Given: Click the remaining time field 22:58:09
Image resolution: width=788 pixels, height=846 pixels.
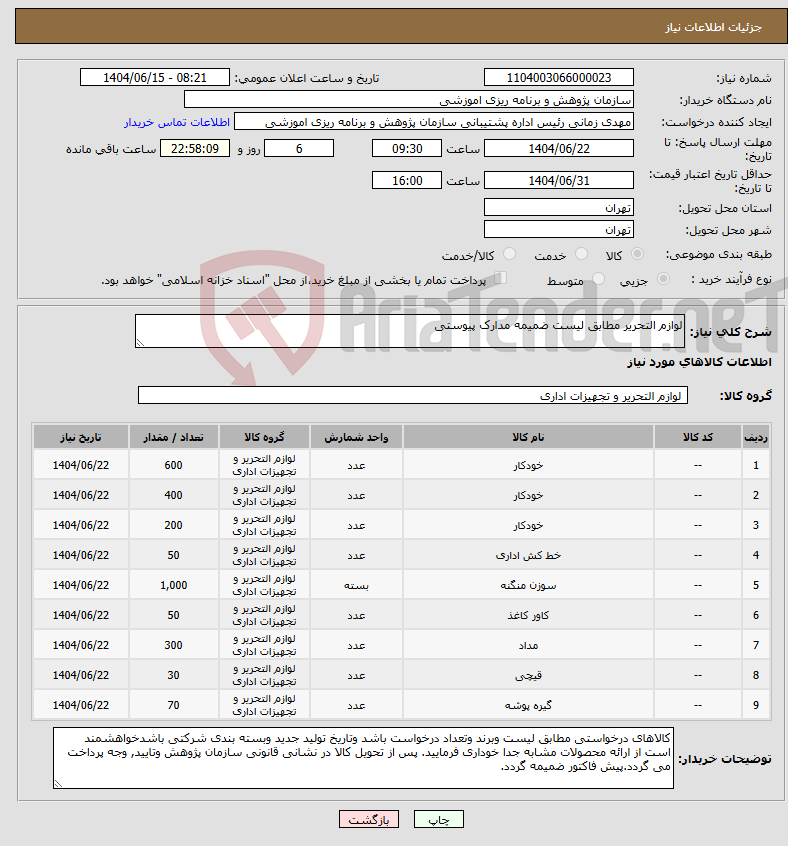Looking at the screenshot, I should tap(195, 148).
